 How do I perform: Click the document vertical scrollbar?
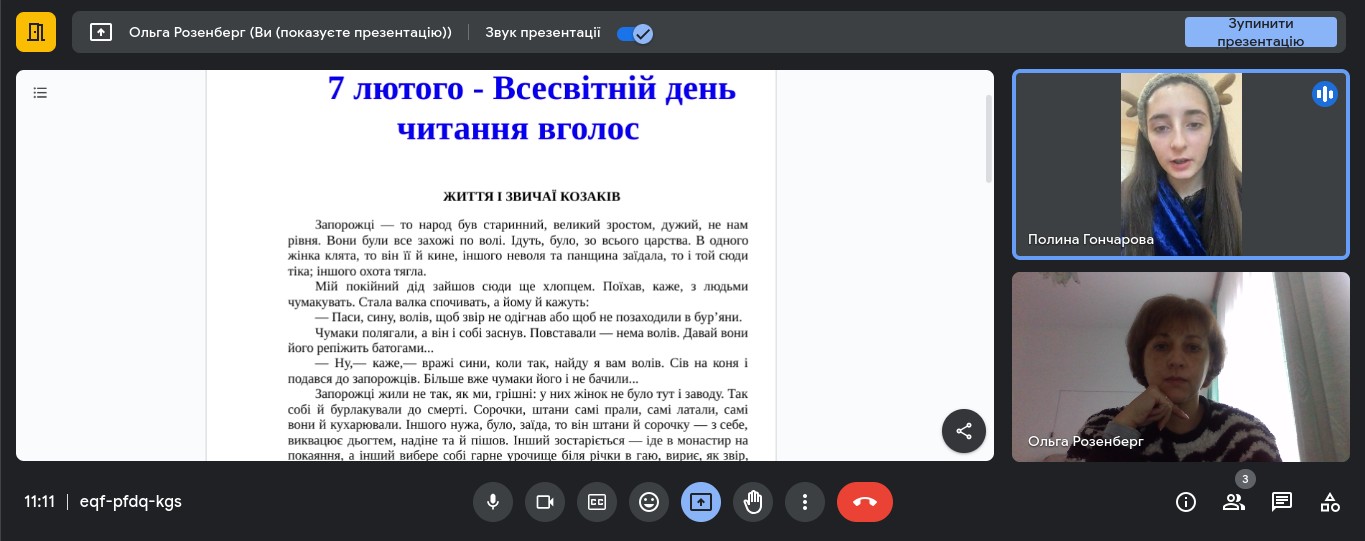(989, 140)
